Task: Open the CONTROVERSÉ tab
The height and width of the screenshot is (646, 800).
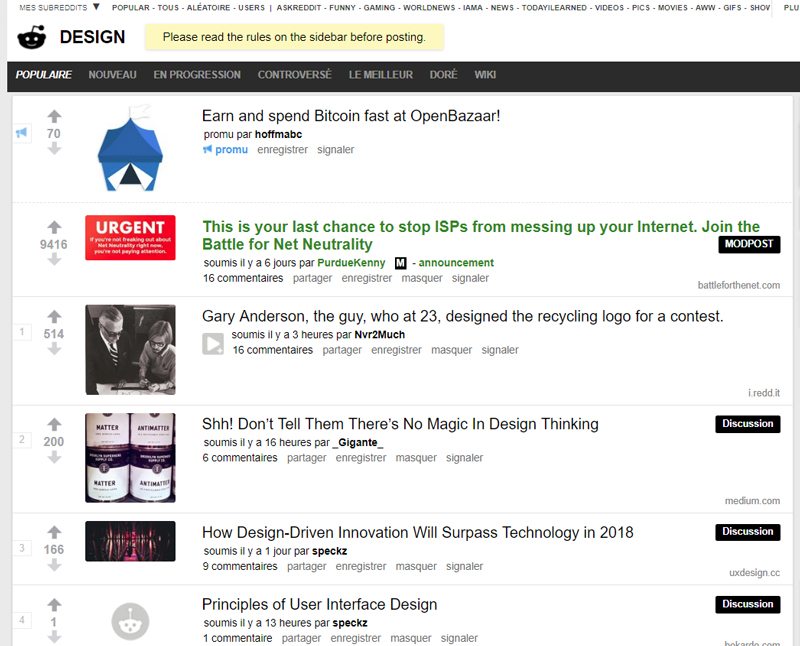Action: [x=294, y=75]
